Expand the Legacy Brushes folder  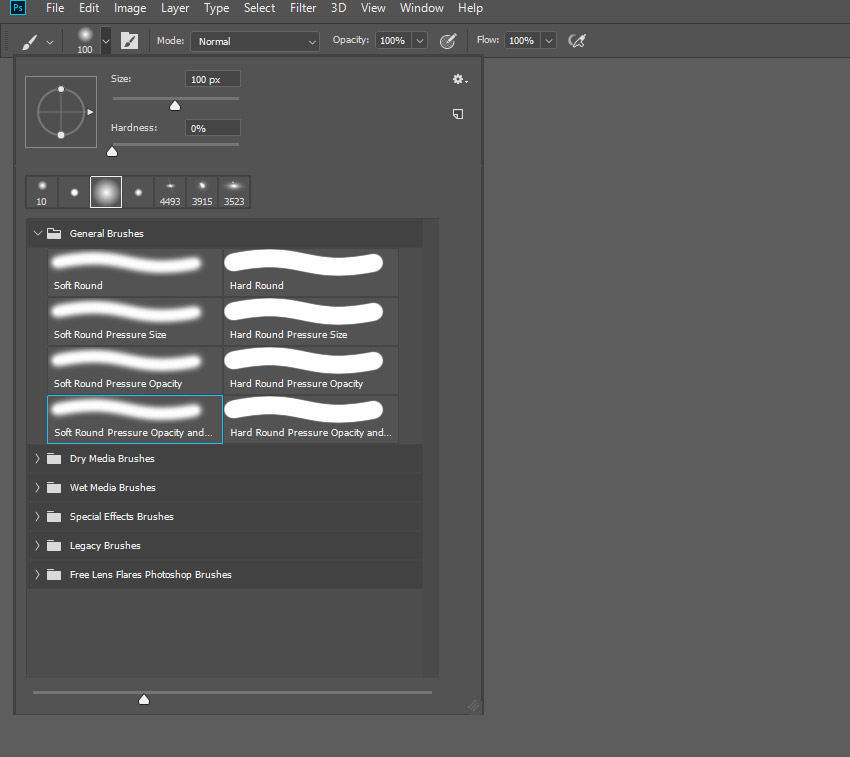pos(37,546)
